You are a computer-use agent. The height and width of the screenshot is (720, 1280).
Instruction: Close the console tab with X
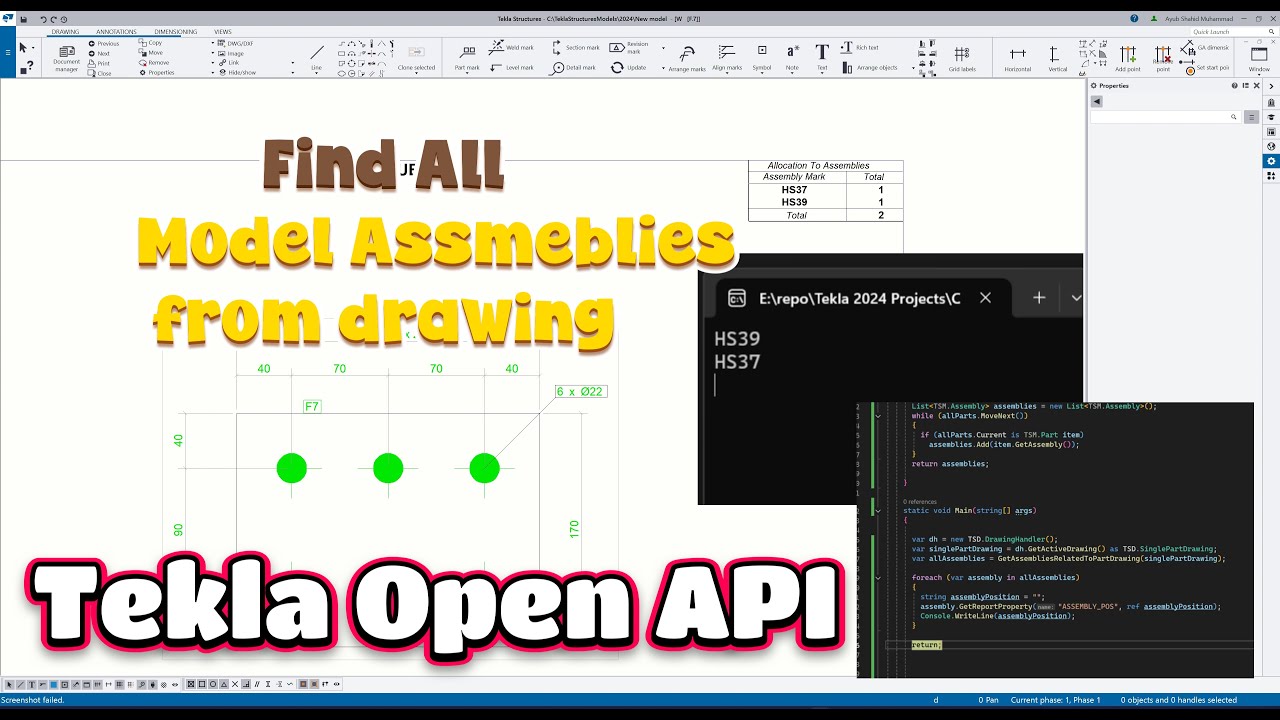click(x=985, y=297)
